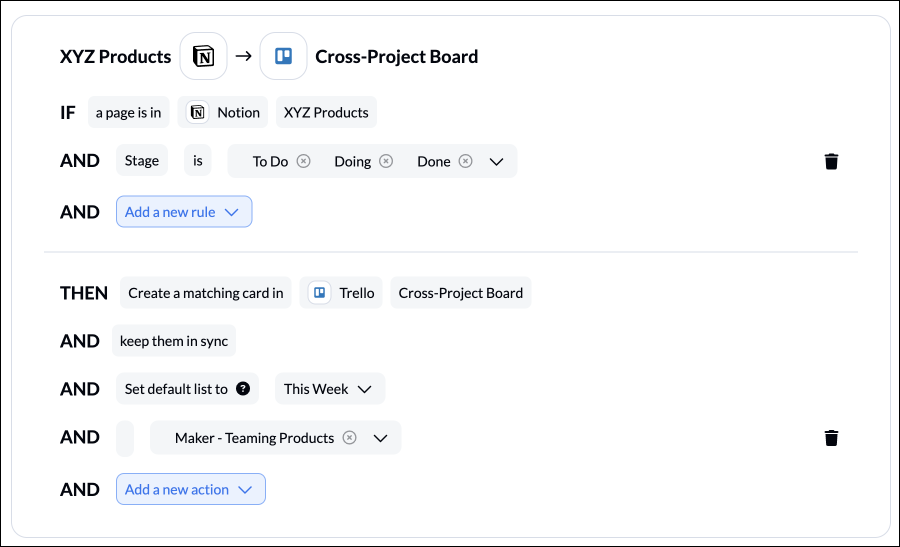Image resolution: width=900 pixels, height=547 pixels.
Task: Delete the Maker - Teaming Products action
Action: pyautogui.click(x=831, y=438)
